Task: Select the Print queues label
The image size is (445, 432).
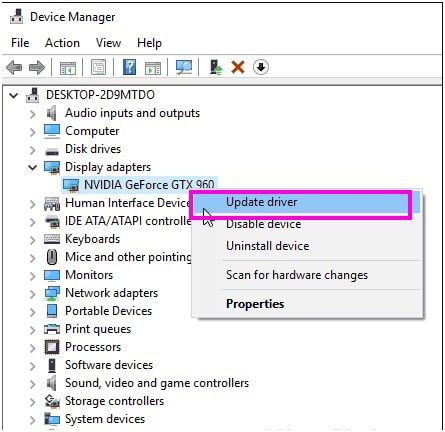Action: (x=98, y=329)
